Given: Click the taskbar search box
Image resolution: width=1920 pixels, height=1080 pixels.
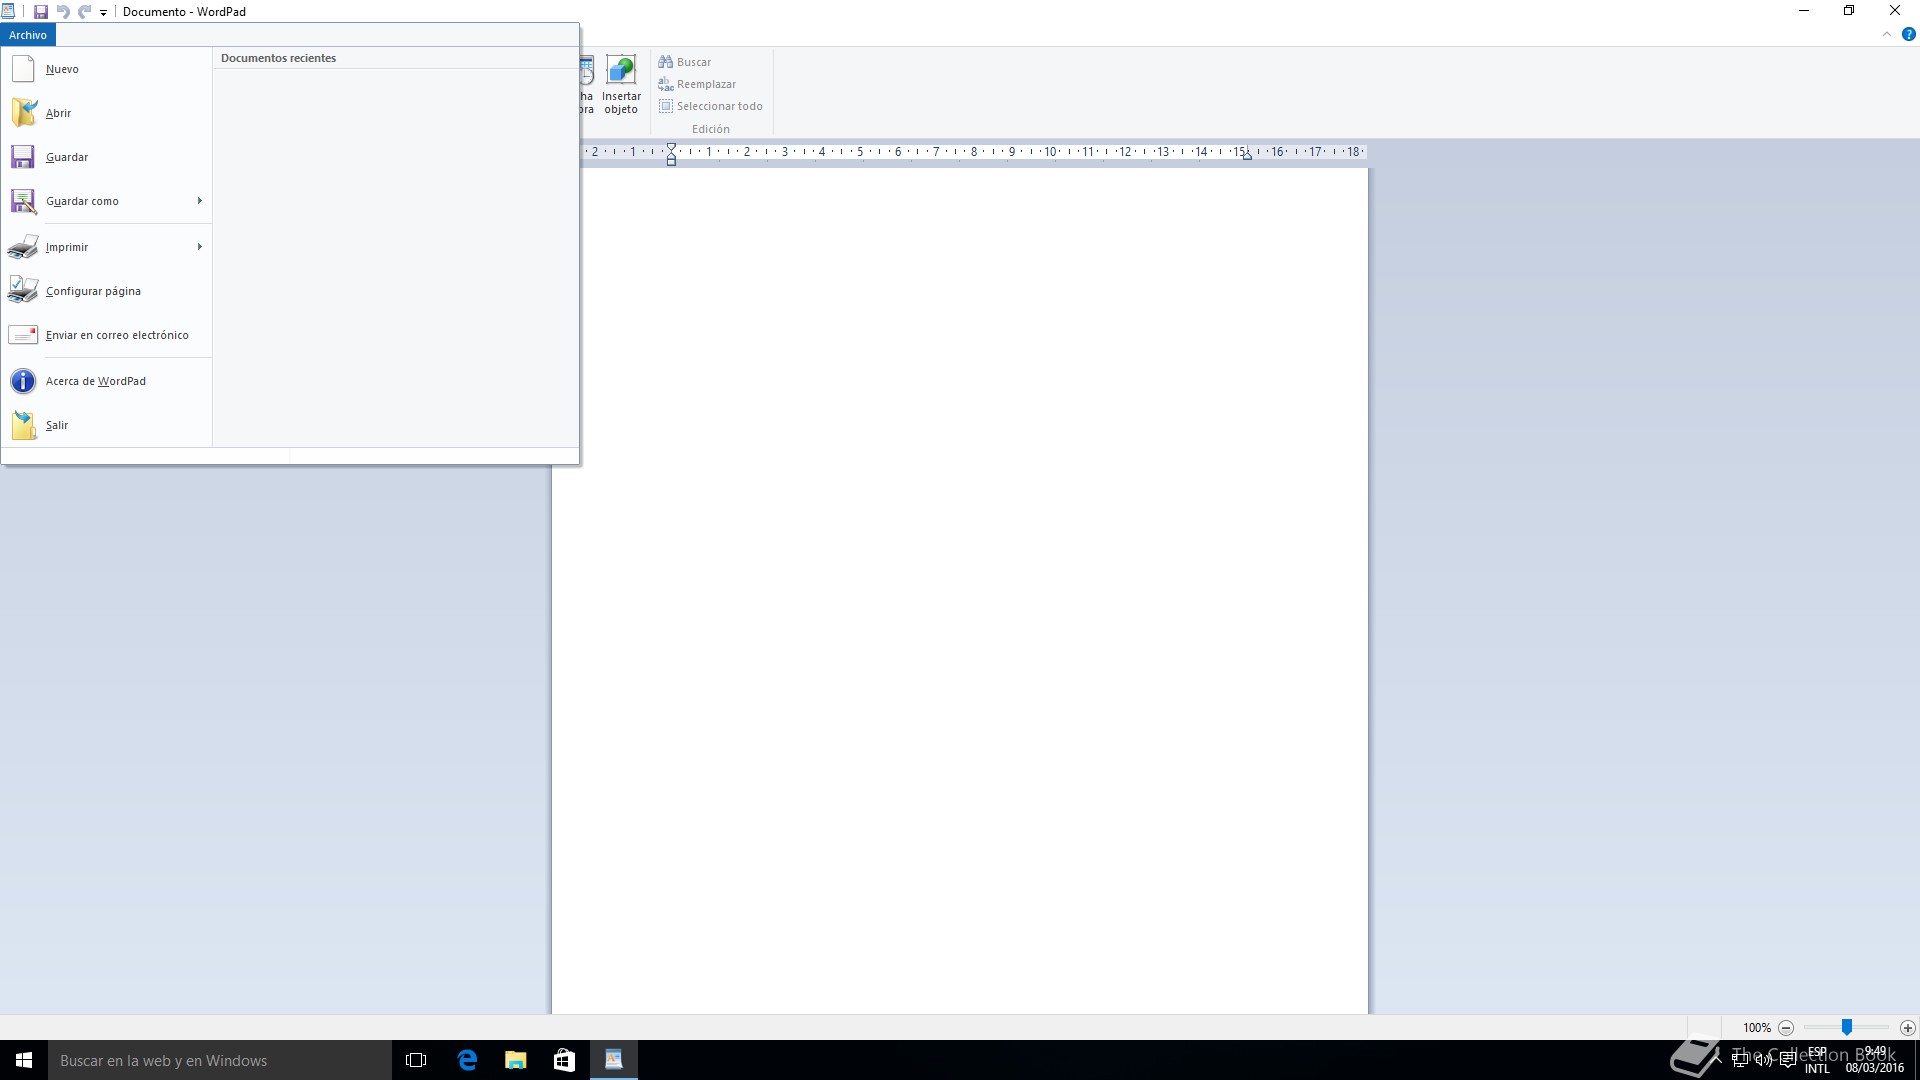Looking at the screenshot, I should [x=220, y=1060].
